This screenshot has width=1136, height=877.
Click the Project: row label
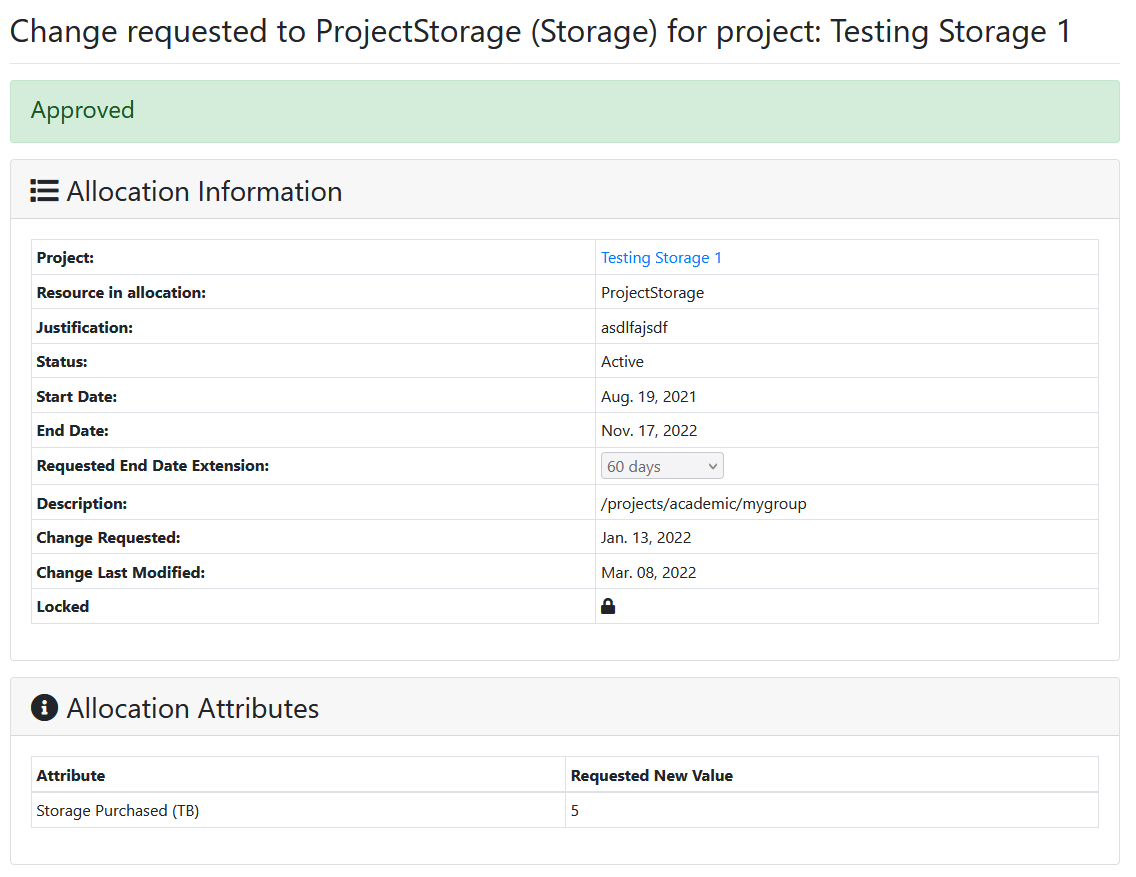click(x=65, y=258)
